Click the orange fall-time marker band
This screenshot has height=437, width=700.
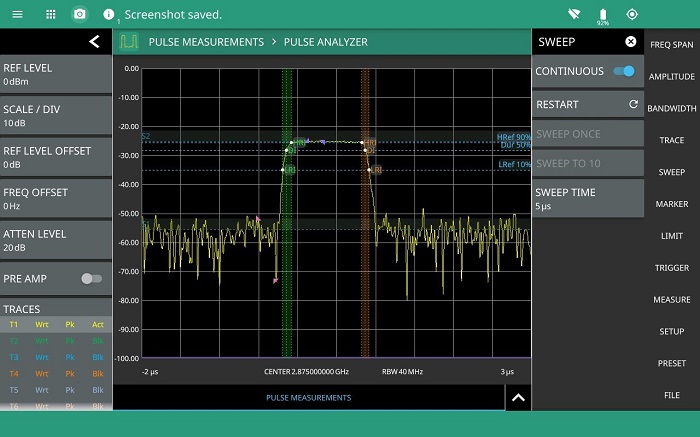365,213
